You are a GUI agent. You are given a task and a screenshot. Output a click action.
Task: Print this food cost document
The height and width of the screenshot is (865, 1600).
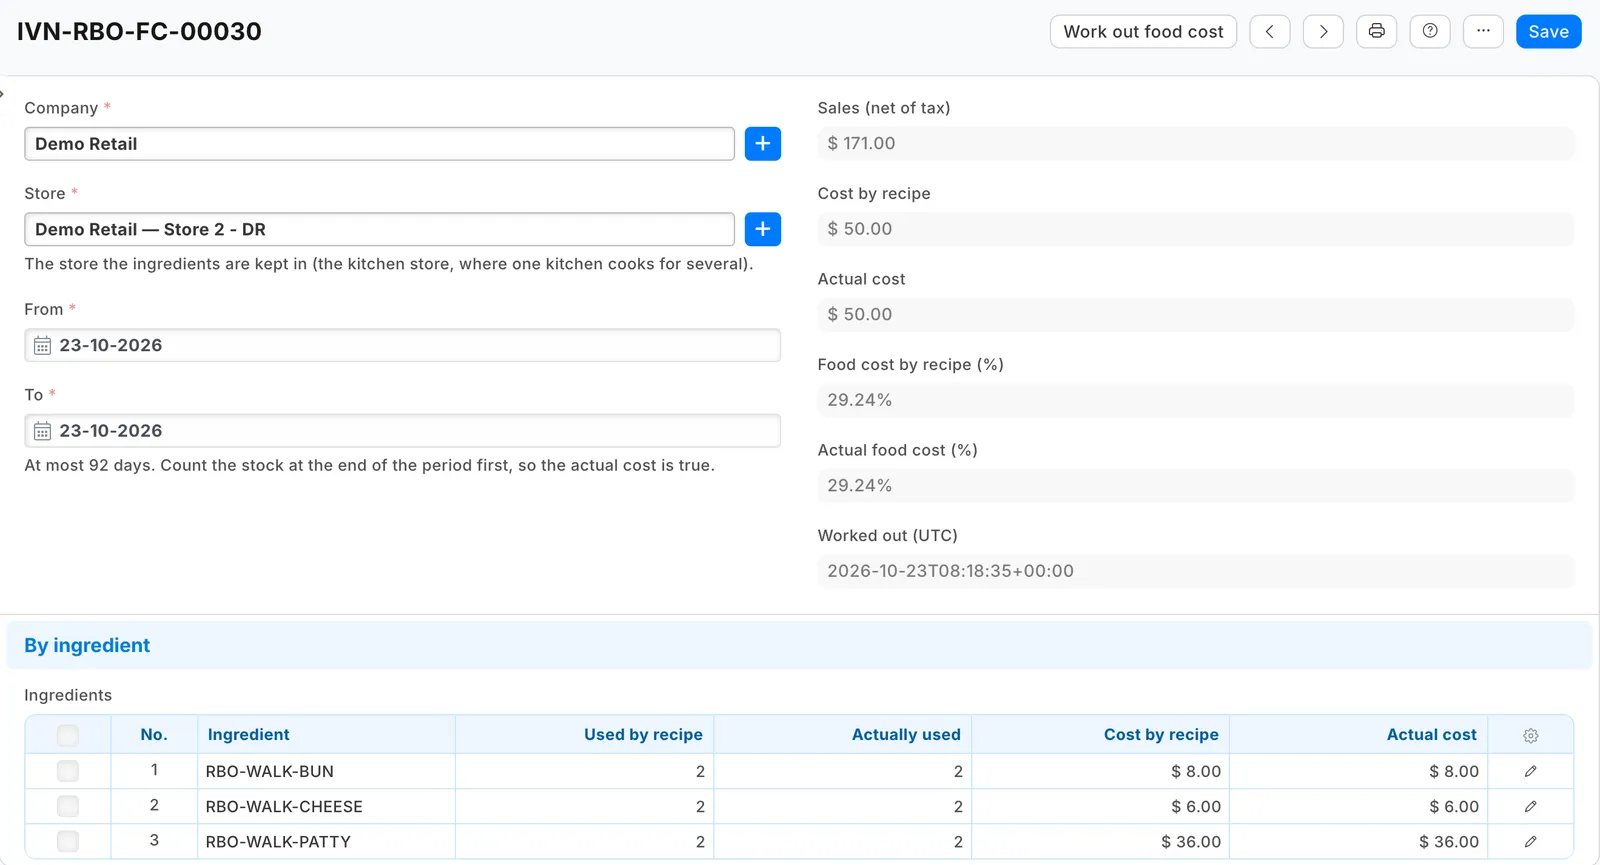[x=1377, y=32]
